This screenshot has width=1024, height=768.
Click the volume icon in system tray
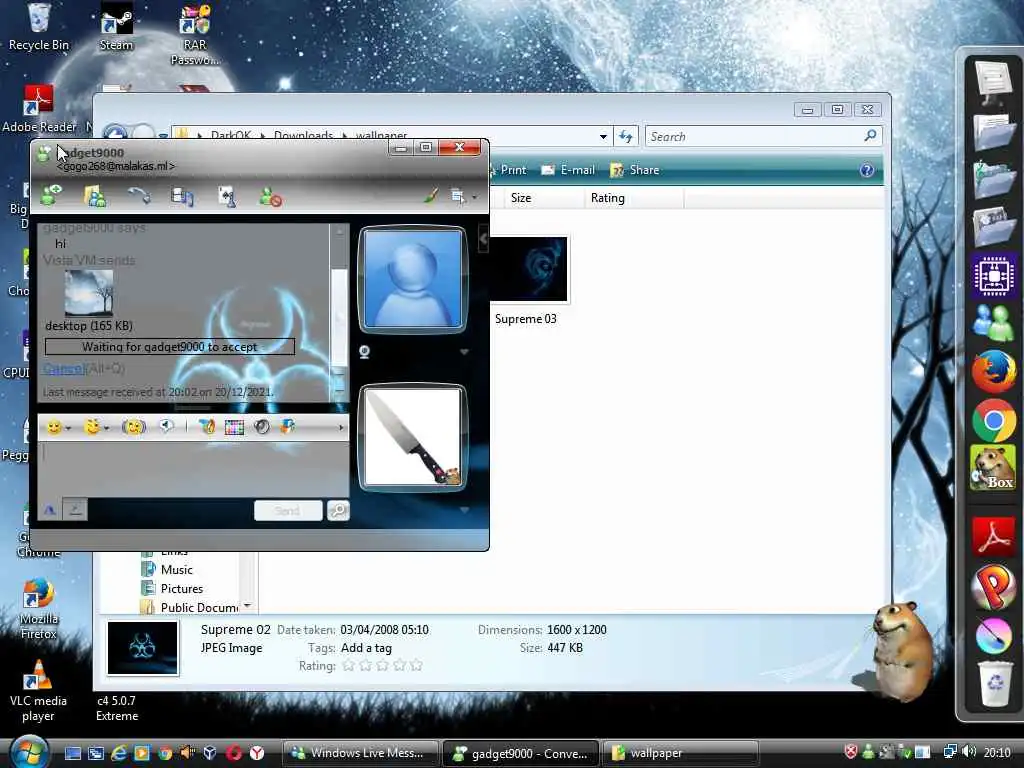point(969,752)
